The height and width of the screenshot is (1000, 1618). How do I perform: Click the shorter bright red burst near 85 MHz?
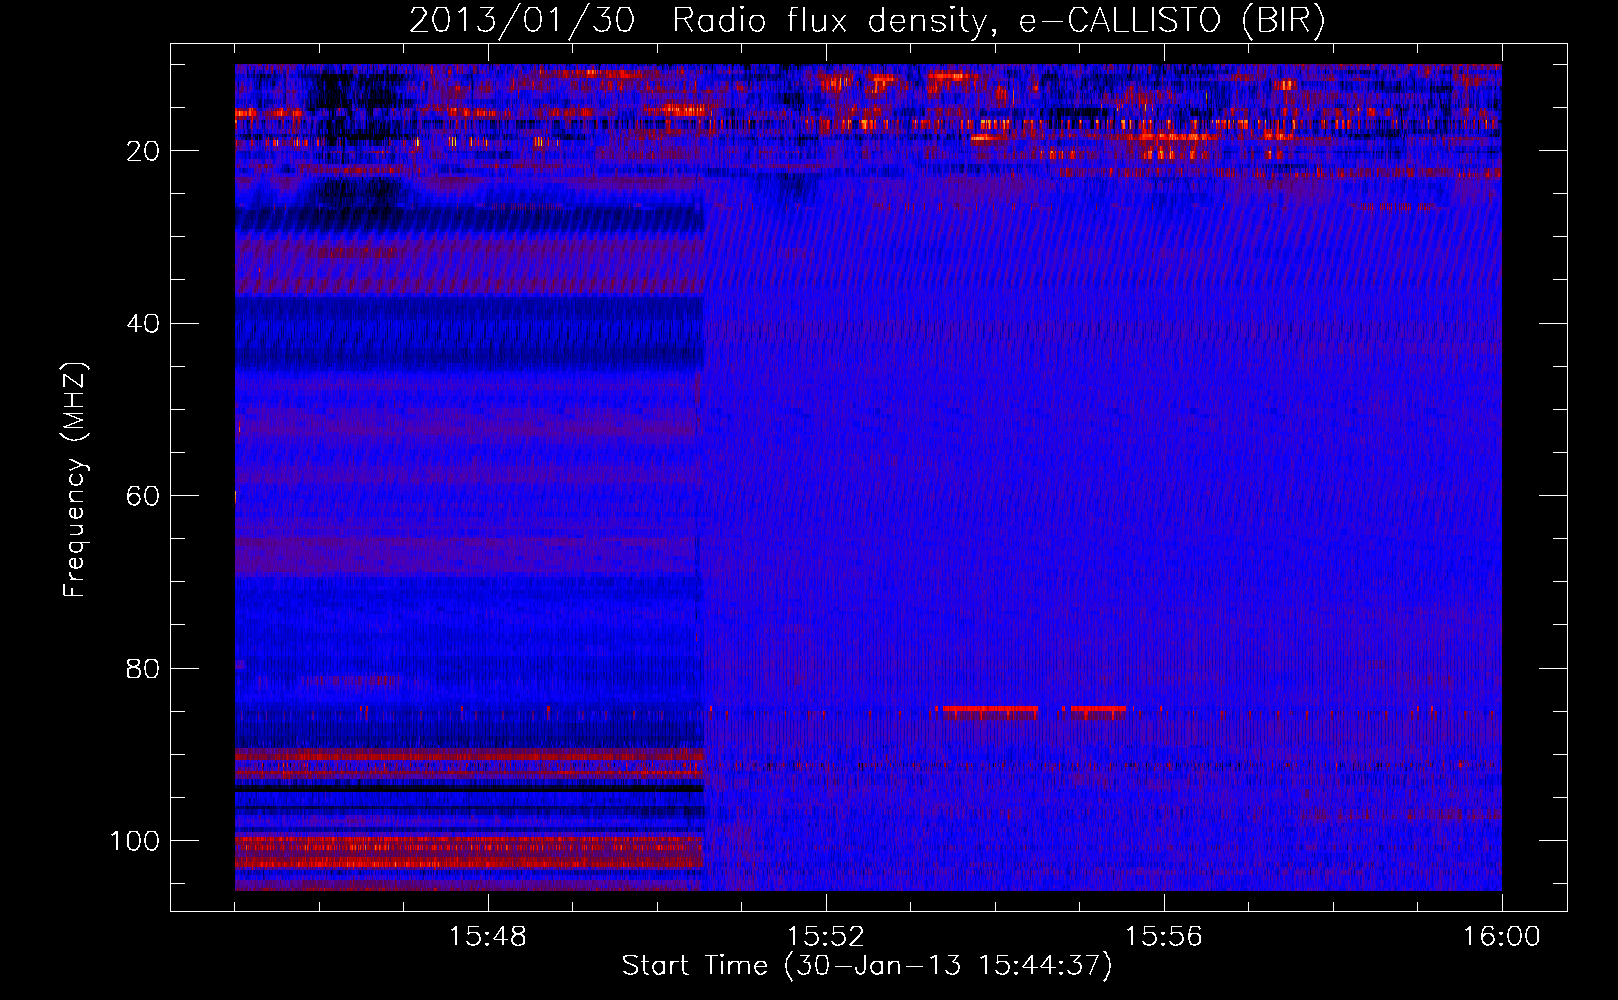(x=1098, y=709)
